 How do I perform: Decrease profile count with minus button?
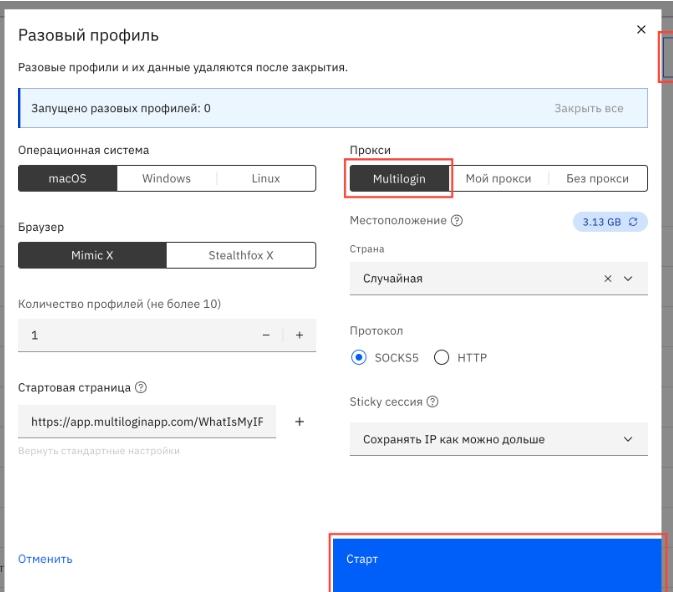[266, 335]
